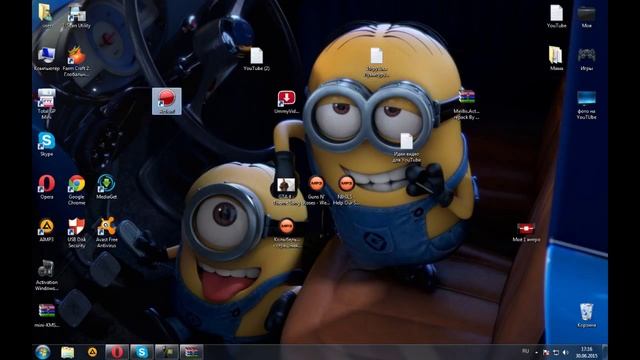Select the Компьютер desktop icon
Viewport: 640px width, 360px height.
(47, 58)
